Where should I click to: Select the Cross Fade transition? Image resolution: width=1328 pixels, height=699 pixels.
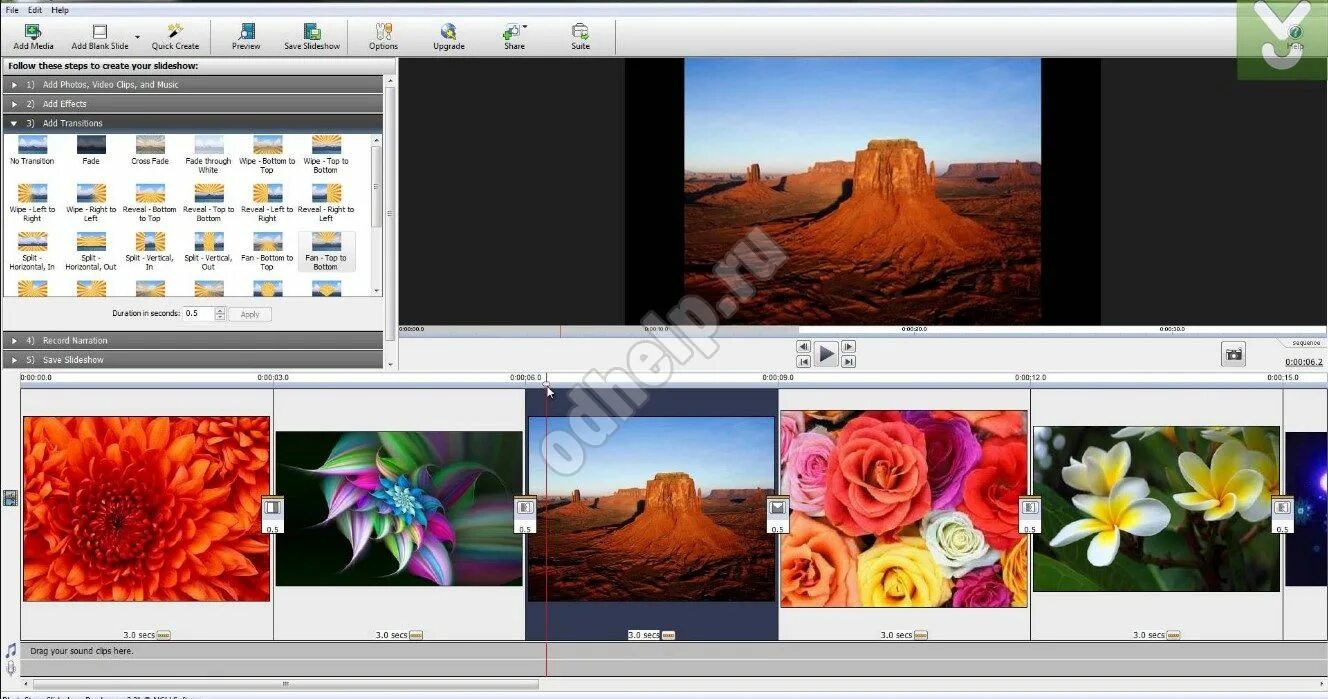point(150,151)
